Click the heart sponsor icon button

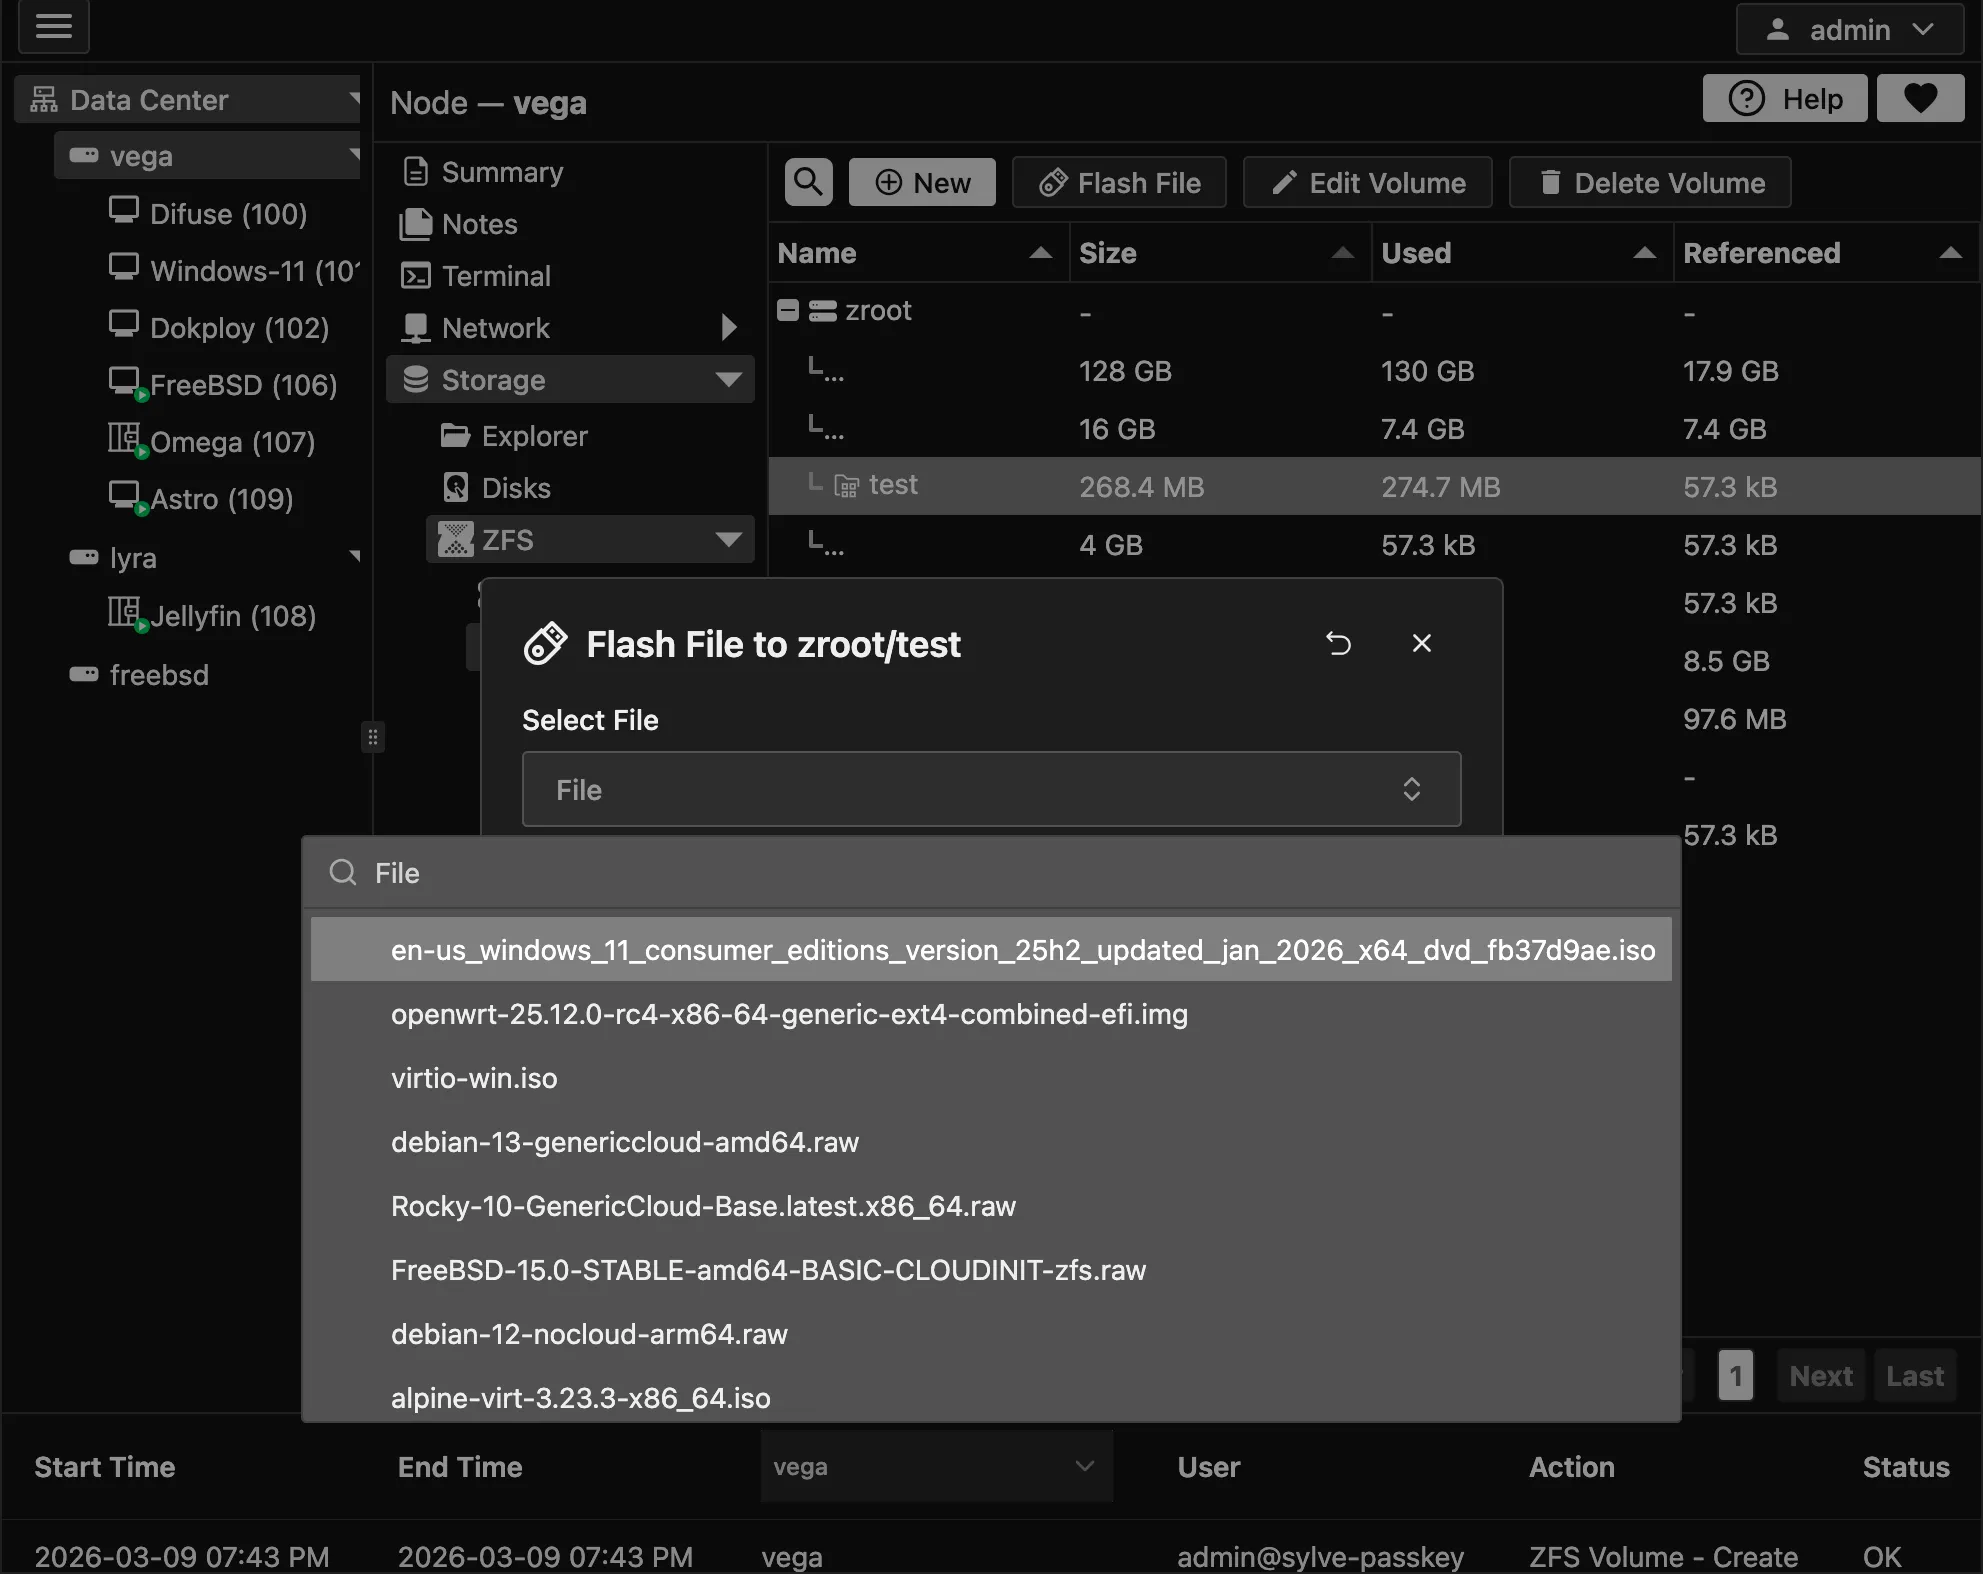pyautogui.click(x=1920, y=98)
